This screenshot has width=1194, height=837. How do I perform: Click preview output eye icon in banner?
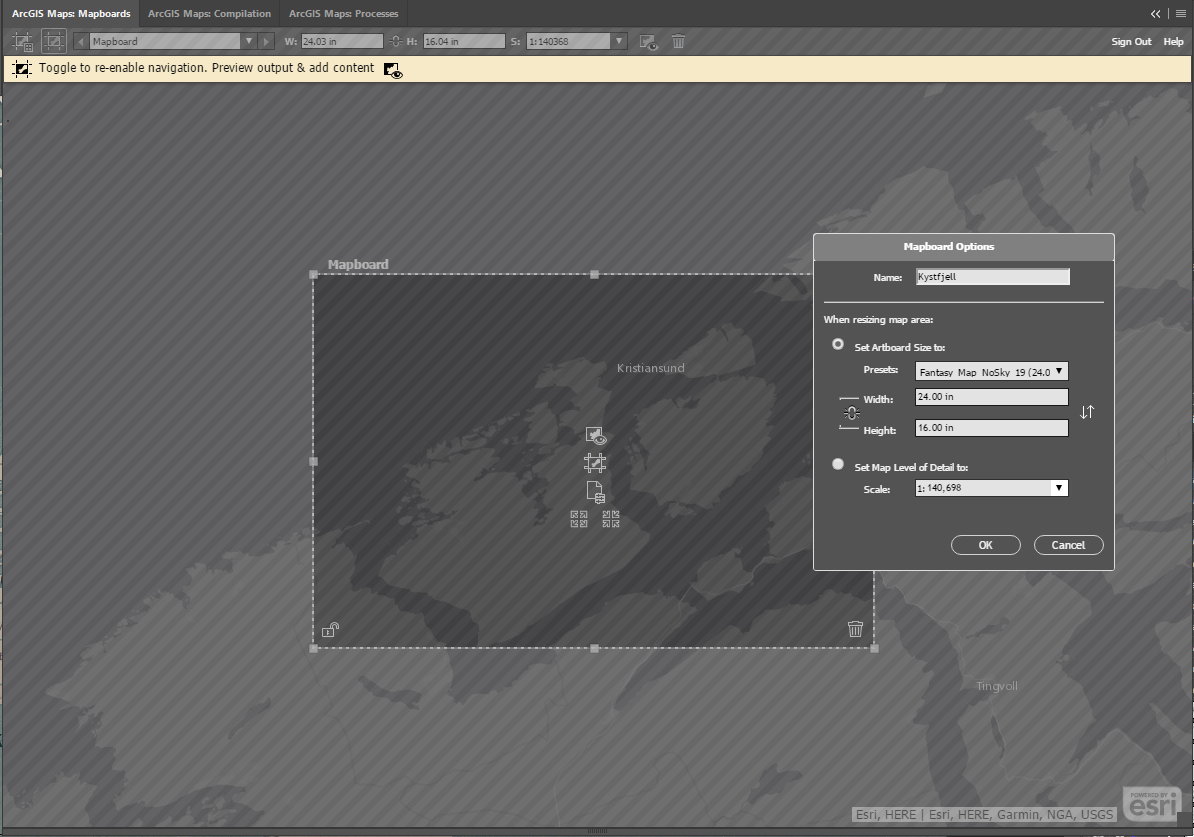pyautogui.click(x=393, y=70)
